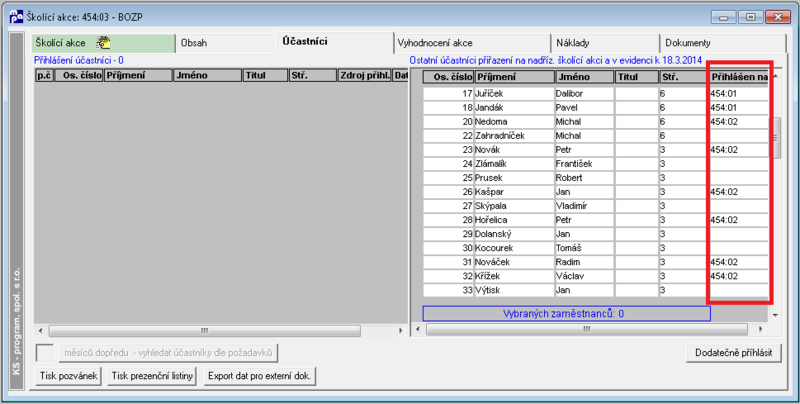Click left table horizontal scrollbar thumb

205,331
